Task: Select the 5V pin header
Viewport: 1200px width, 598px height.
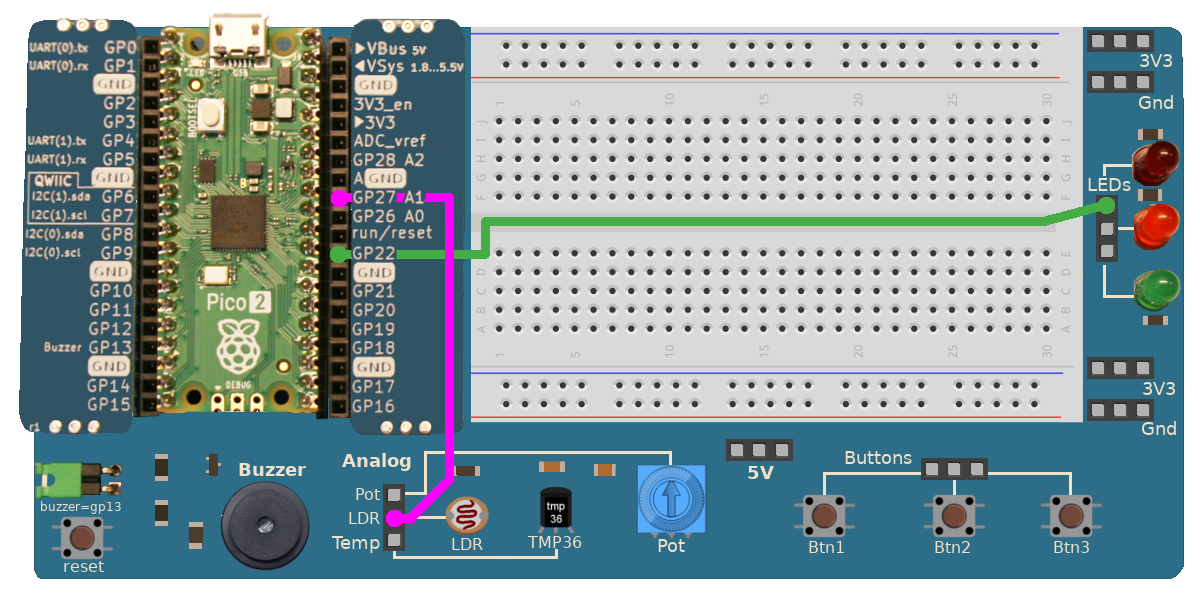Action: [759, 449]
